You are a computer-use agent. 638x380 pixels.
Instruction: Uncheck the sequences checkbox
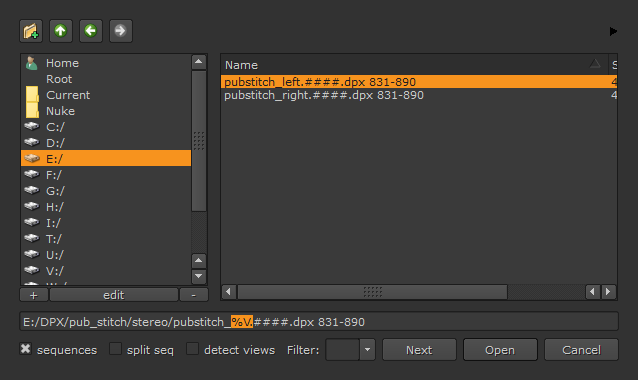click(26, 349)
